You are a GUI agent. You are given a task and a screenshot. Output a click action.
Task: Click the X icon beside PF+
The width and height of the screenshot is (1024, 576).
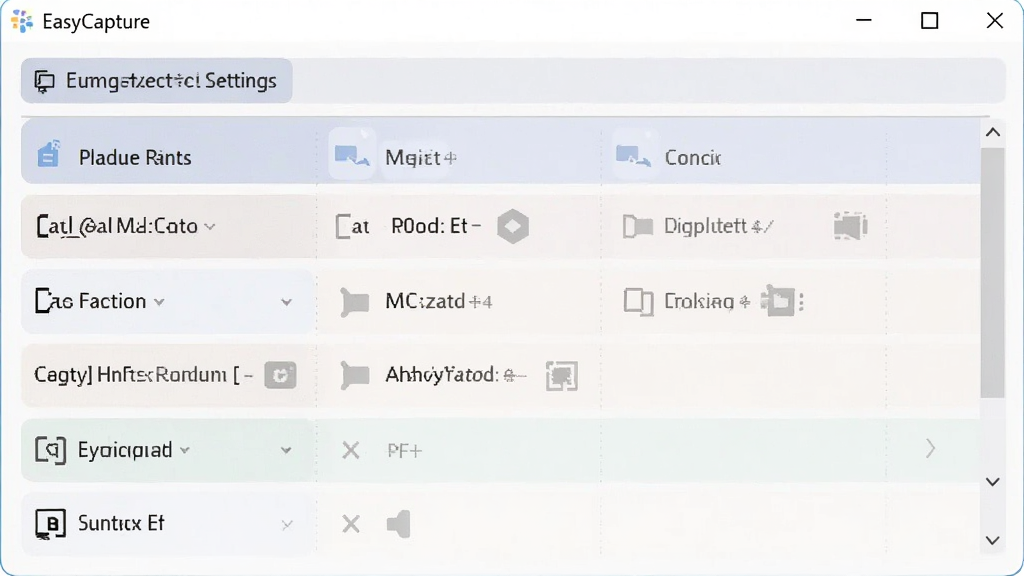[351, 450]
